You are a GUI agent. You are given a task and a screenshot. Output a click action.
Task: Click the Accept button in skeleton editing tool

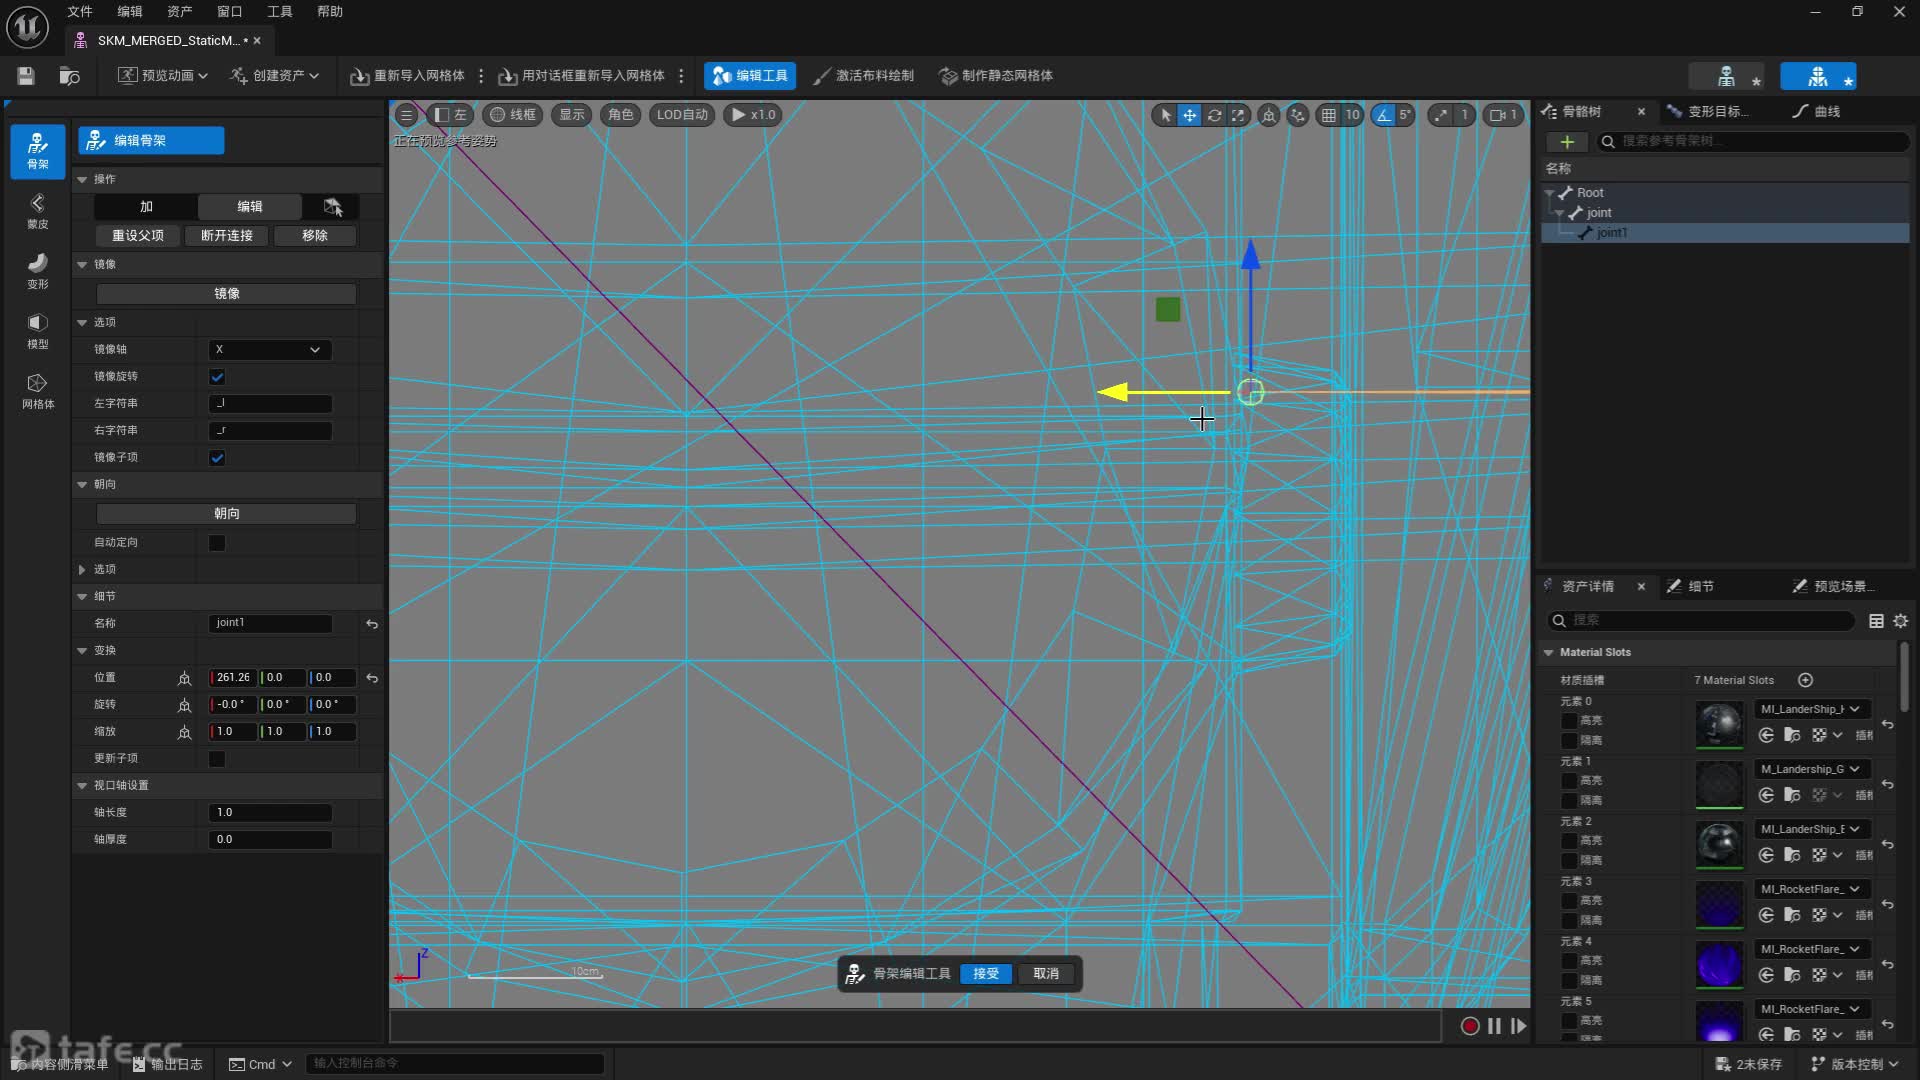pos(985,974)
